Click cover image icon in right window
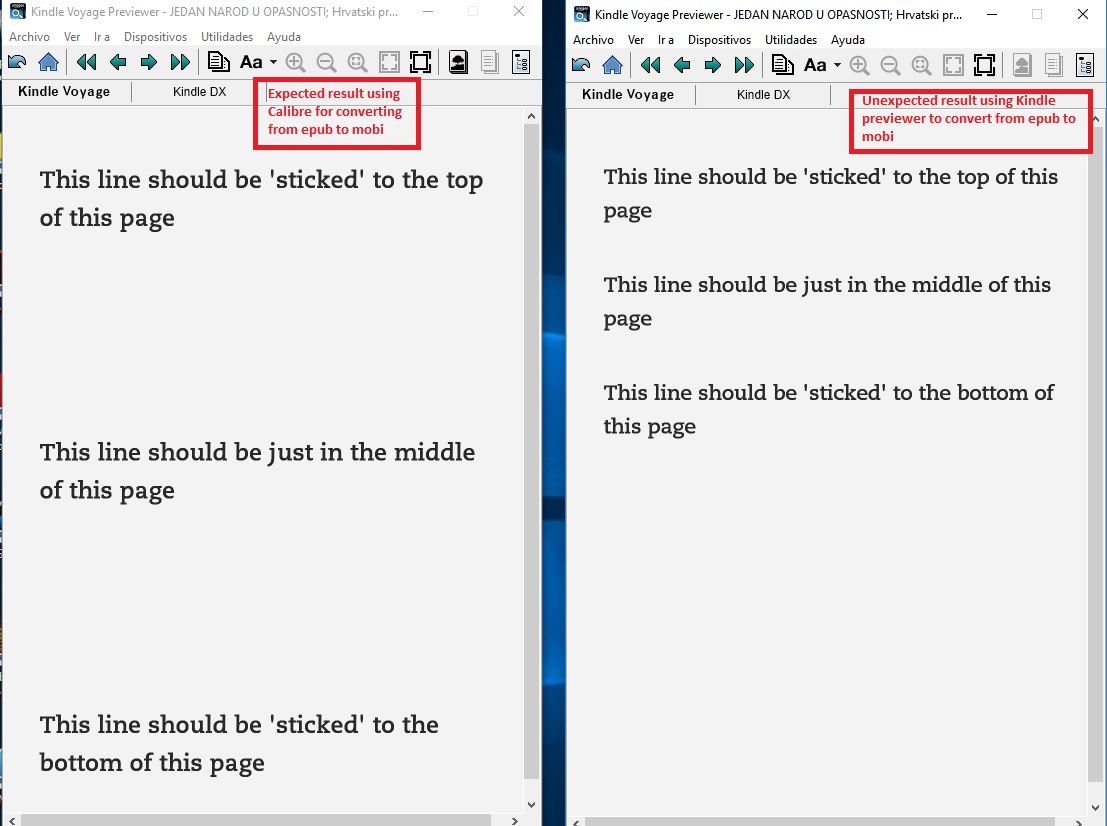Image resolution: width=1107 pixels, height=826 pixels. point(1022,66)
